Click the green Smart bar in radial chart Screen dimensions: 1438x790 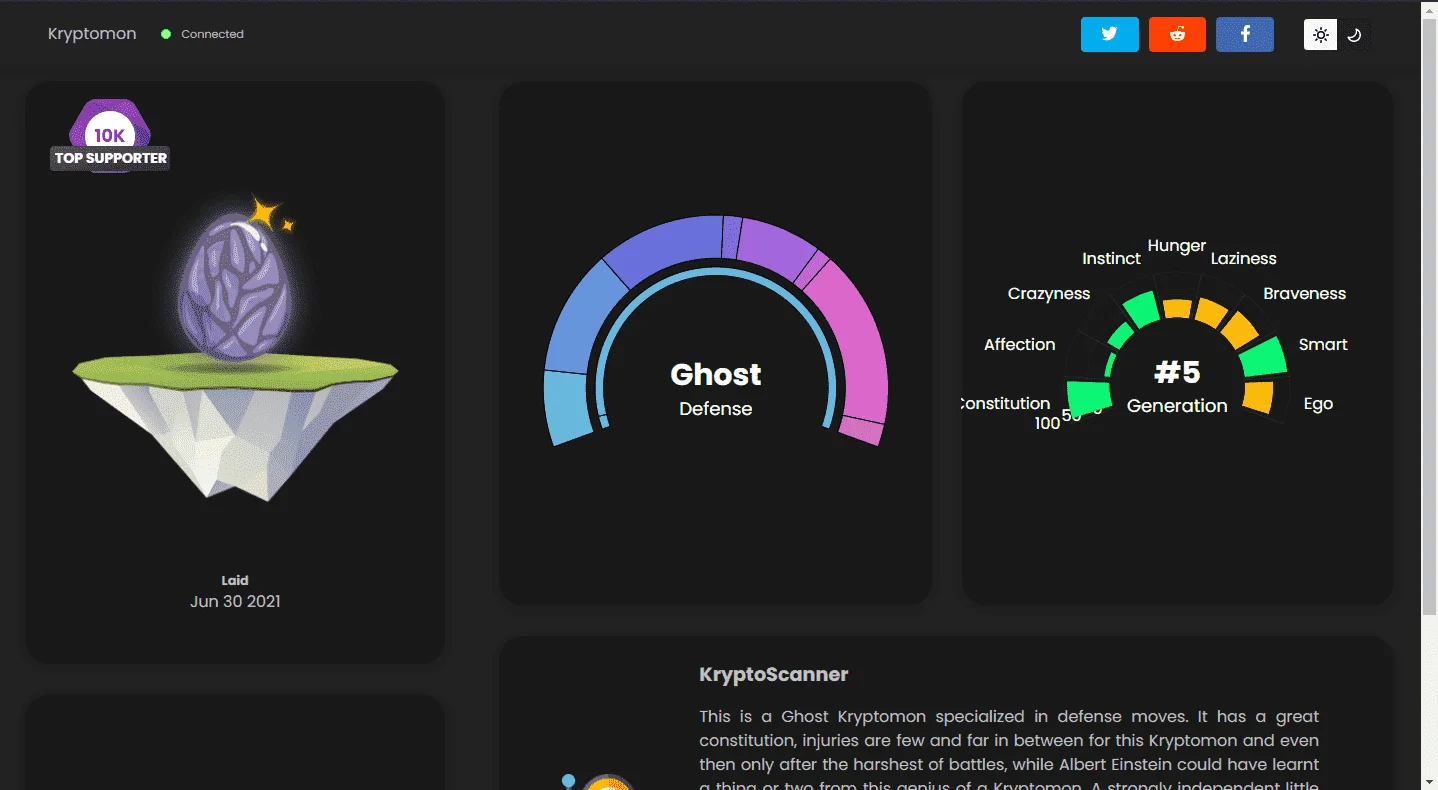pyautogui.click(x=1264, y=358)
